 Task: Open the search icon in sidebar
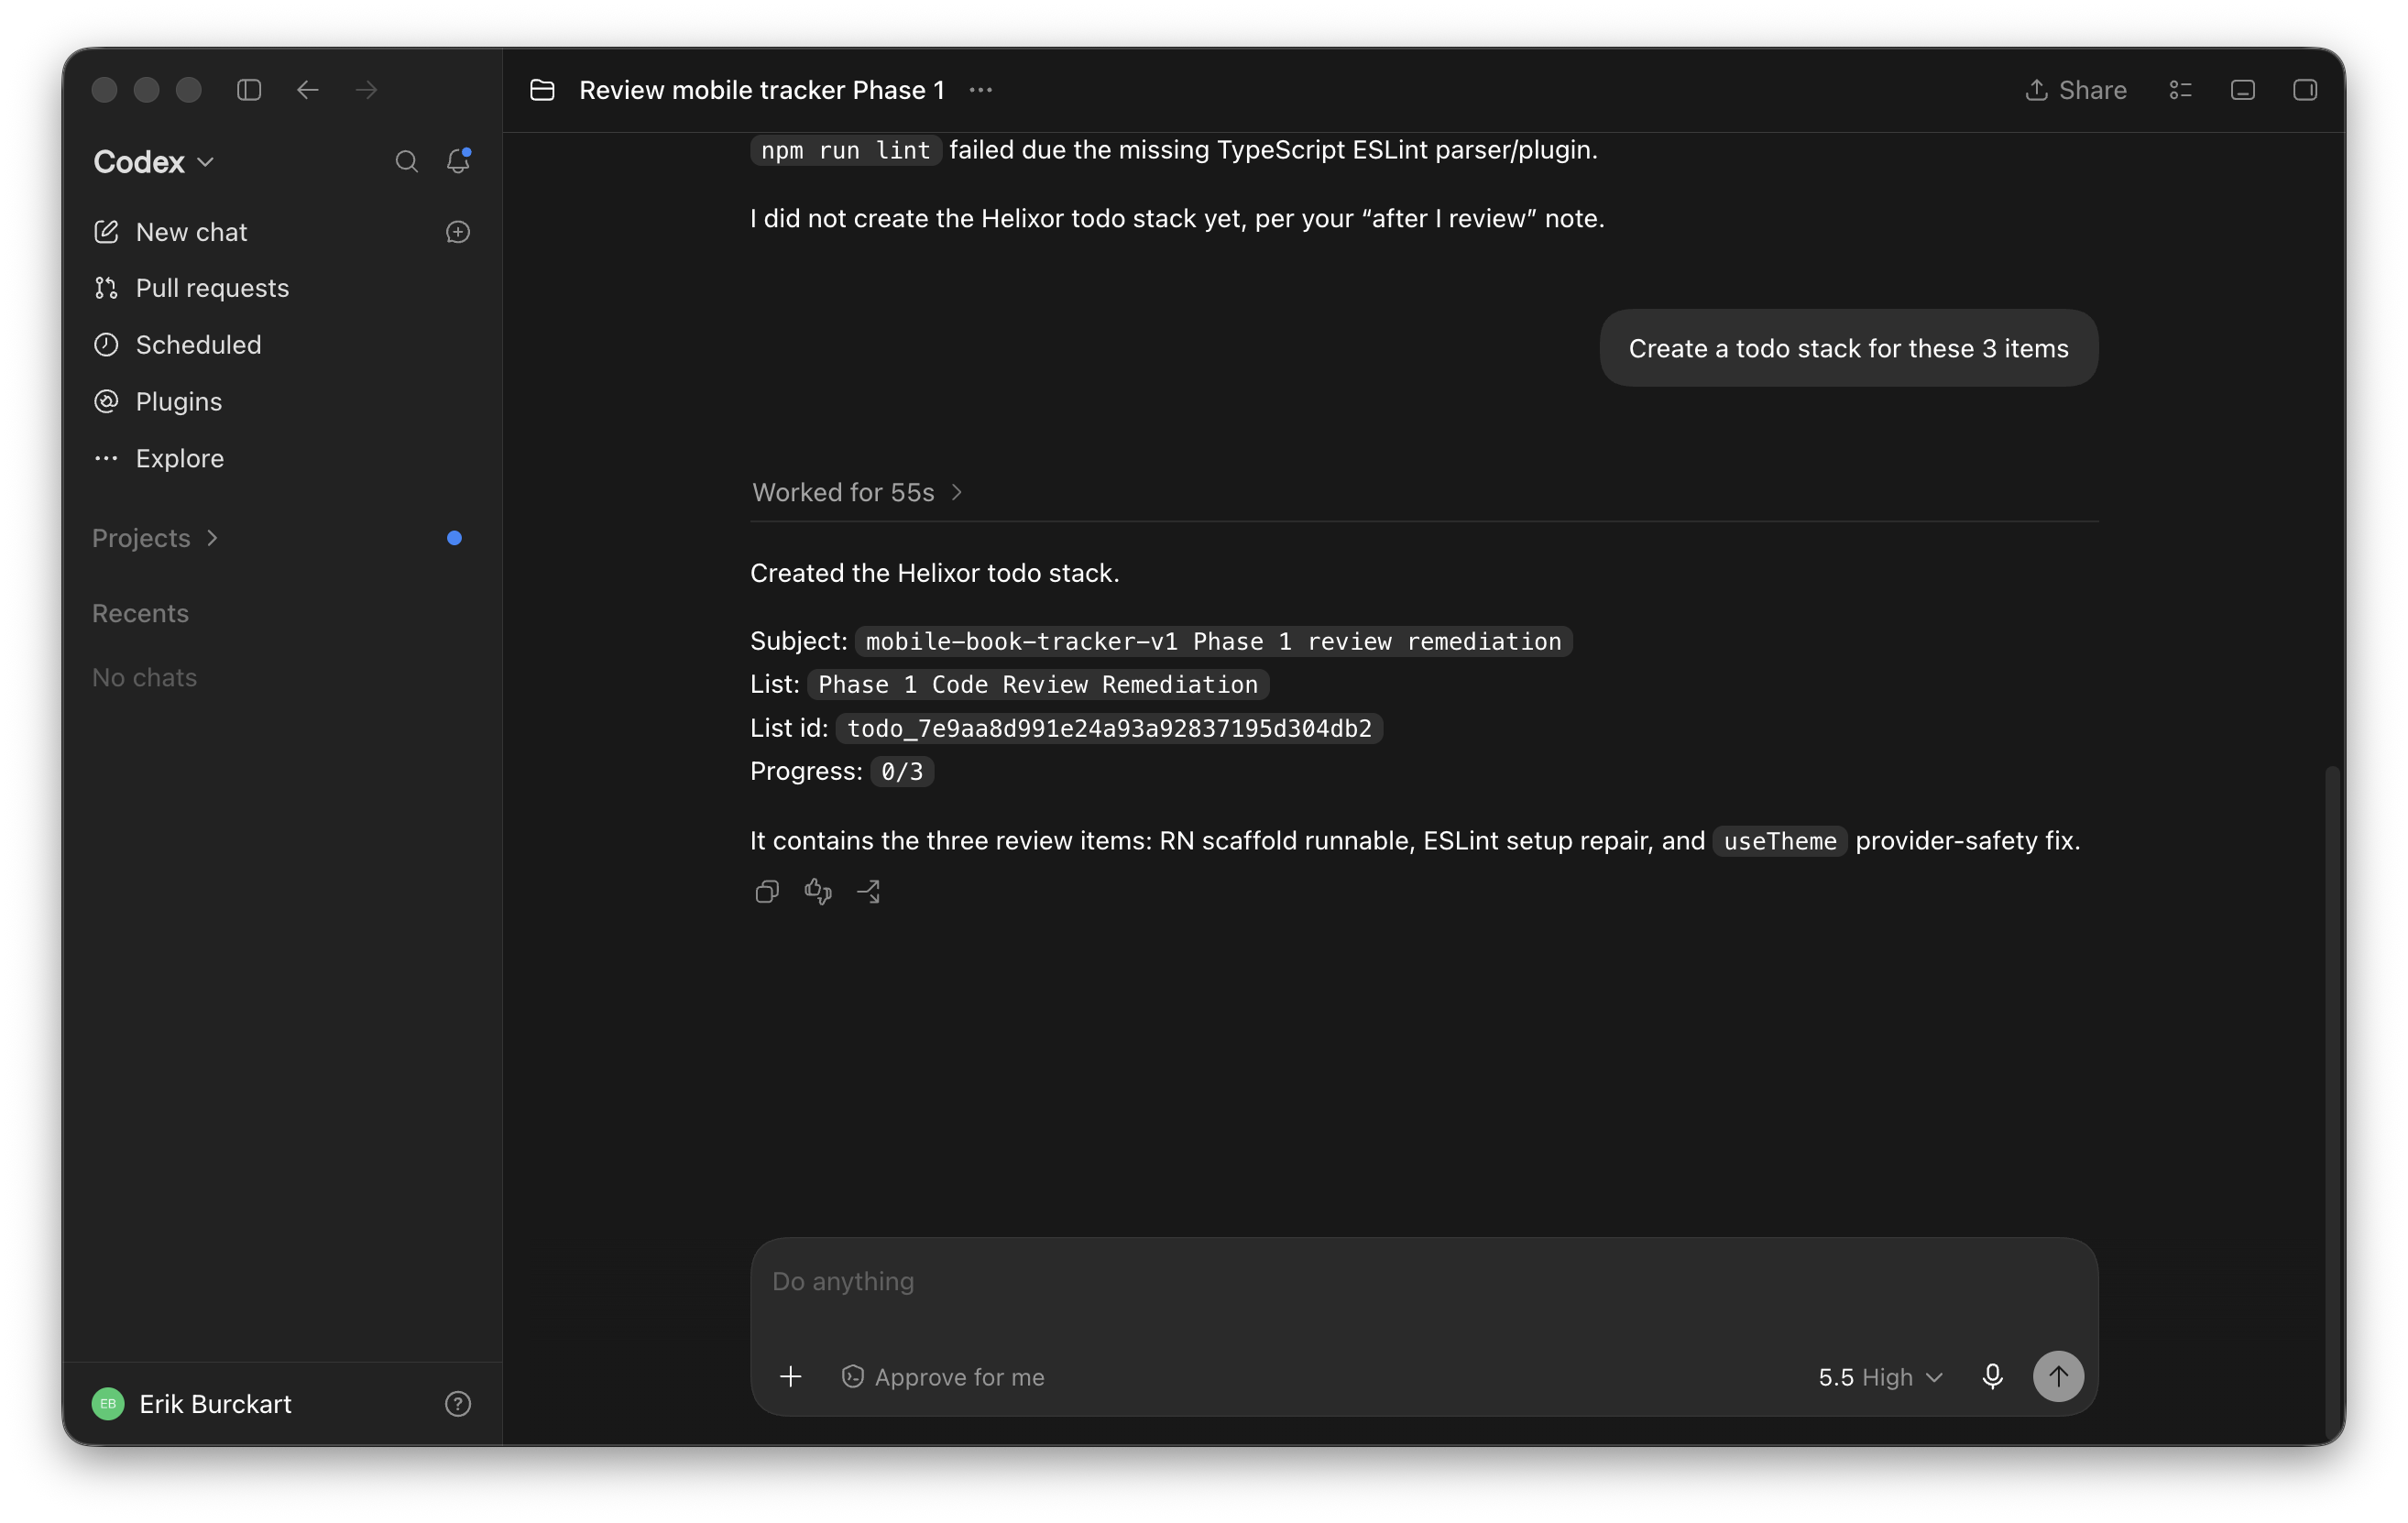click(x=406, y=161)
